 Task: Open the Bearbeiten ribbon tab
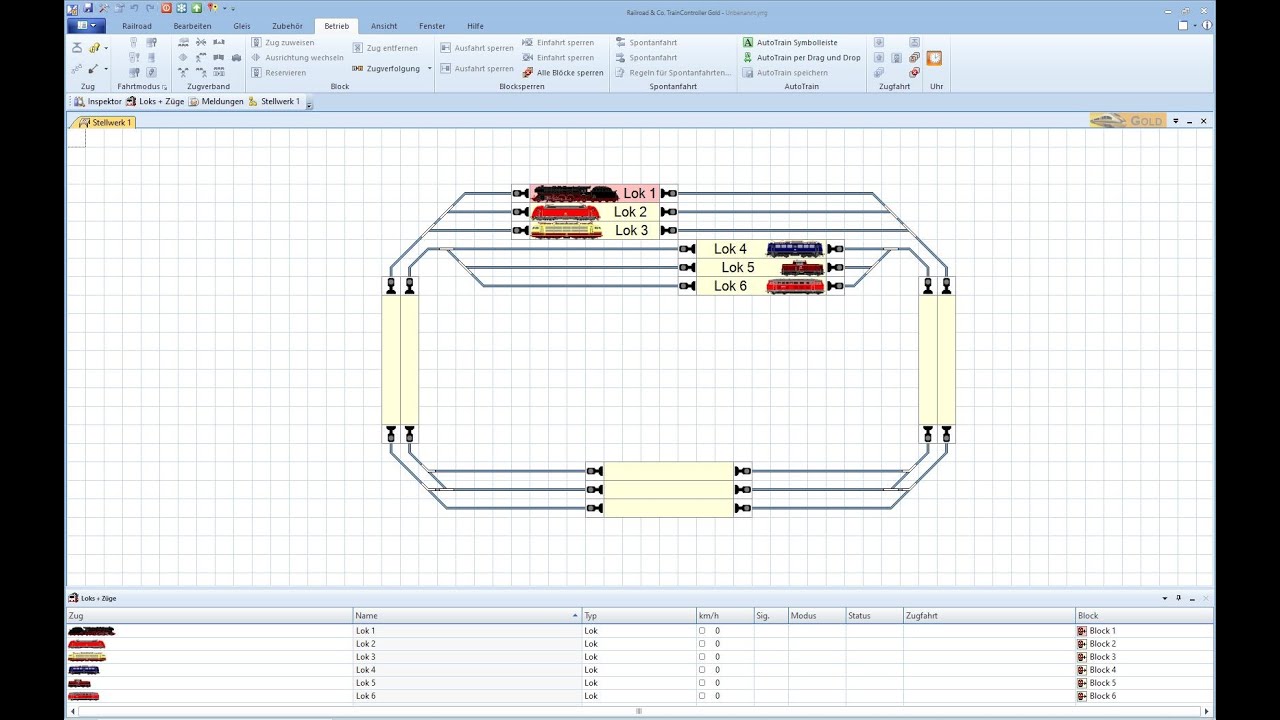click(x=192, y=26)
